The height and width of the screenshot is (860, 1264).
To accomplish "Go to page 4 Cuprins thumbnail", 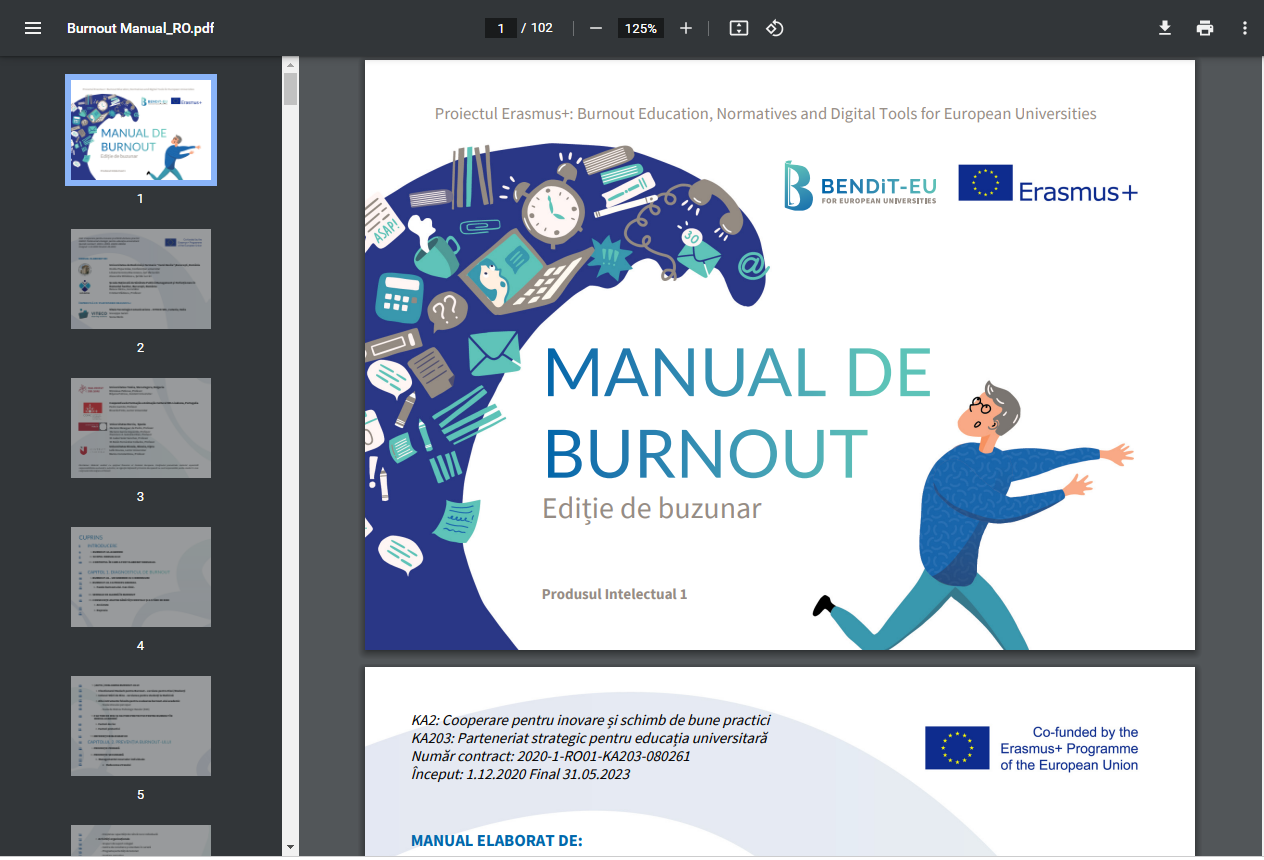I will [141, 577].
